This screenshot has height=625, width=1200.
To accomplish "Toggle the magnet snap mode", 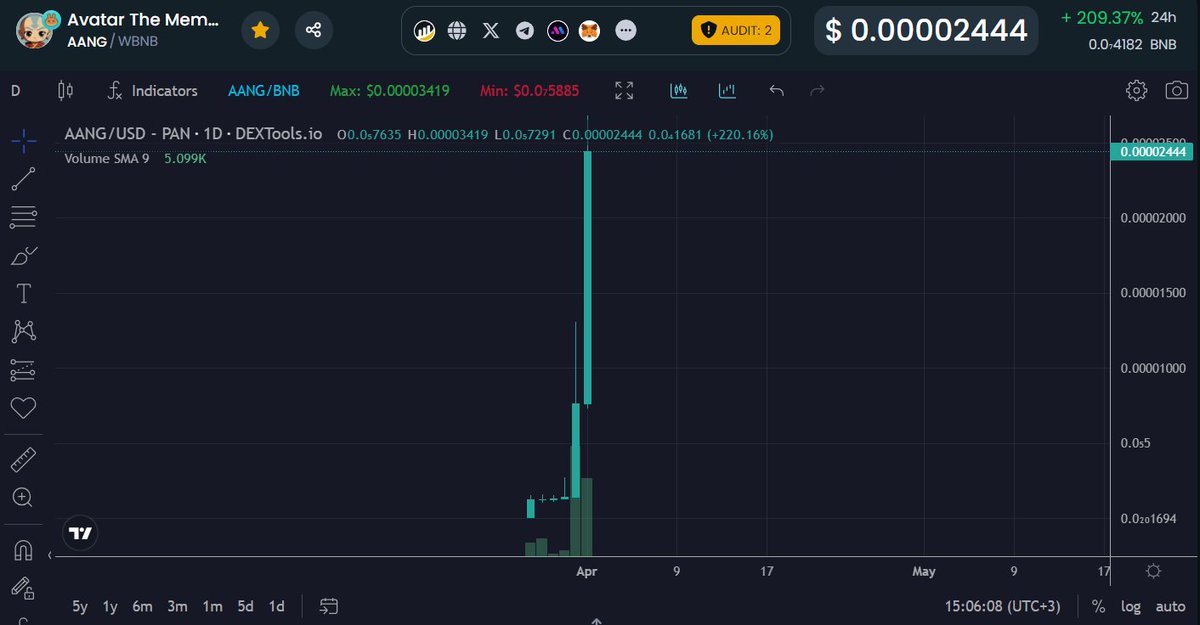I will [23, 550].
